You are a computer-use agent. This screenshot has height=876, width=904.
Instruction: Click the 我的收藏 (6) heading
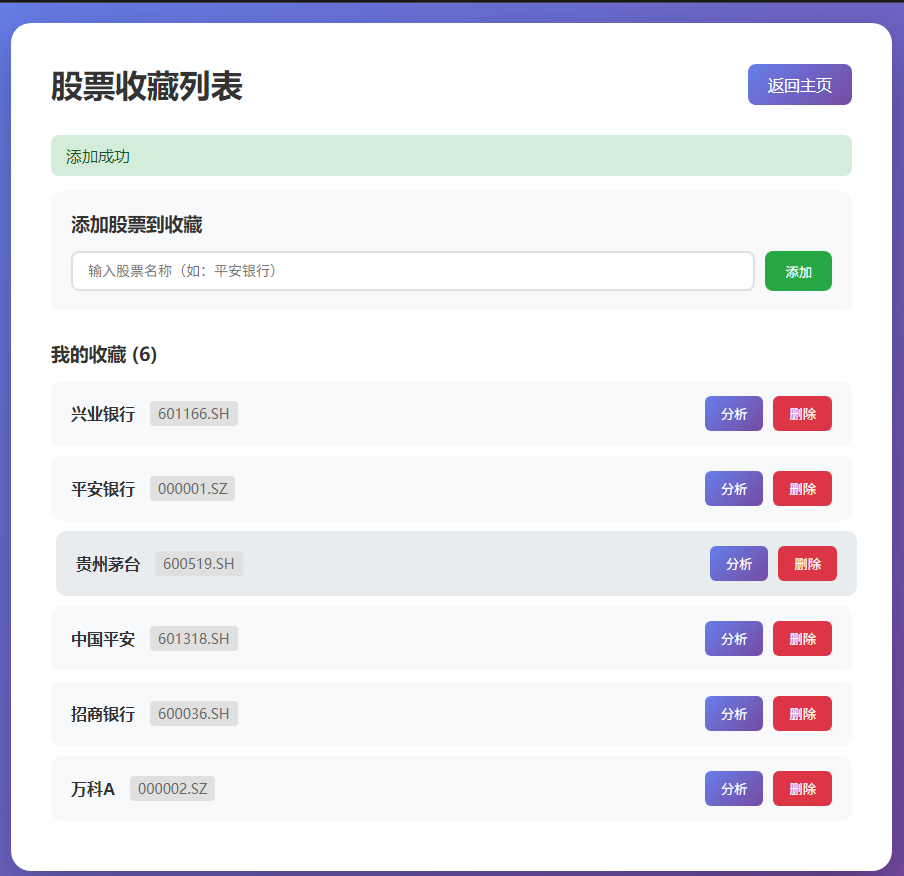(x=104, y=354)
